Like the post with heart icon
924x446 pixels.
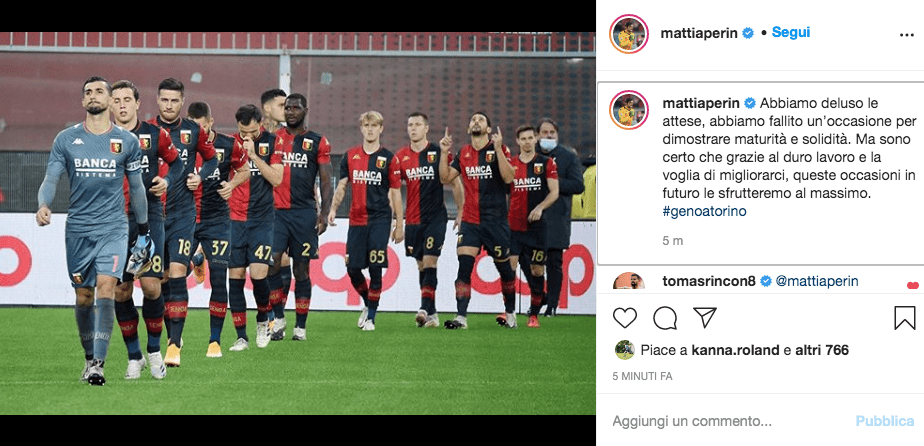click(625, 318)
